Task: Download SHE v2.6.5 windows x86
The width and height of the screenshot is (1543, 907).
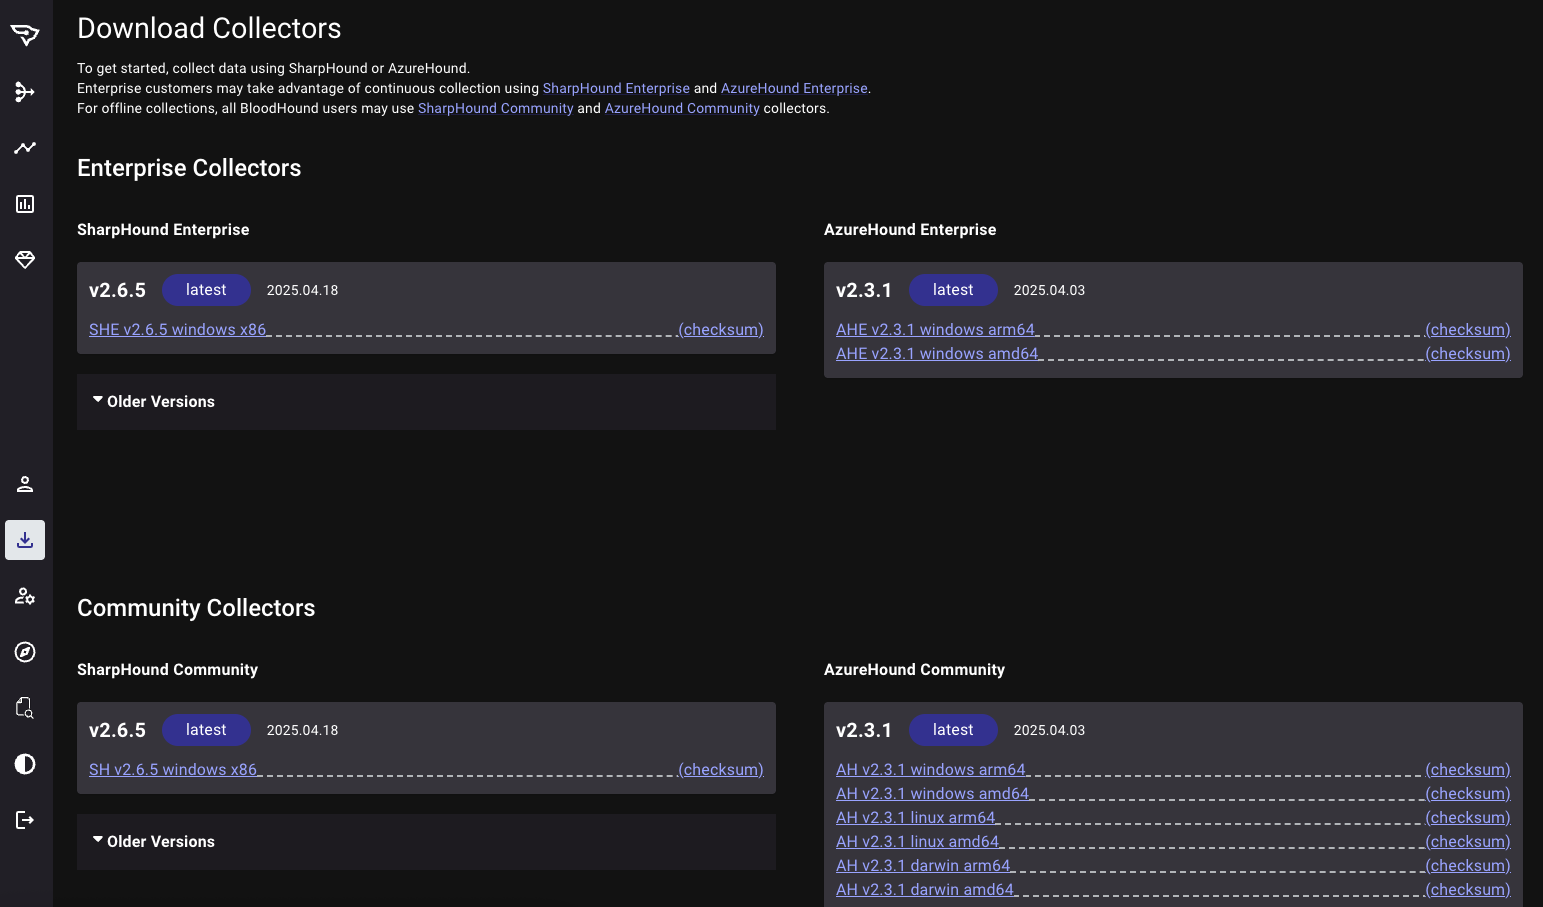Action: click(178, 329)
